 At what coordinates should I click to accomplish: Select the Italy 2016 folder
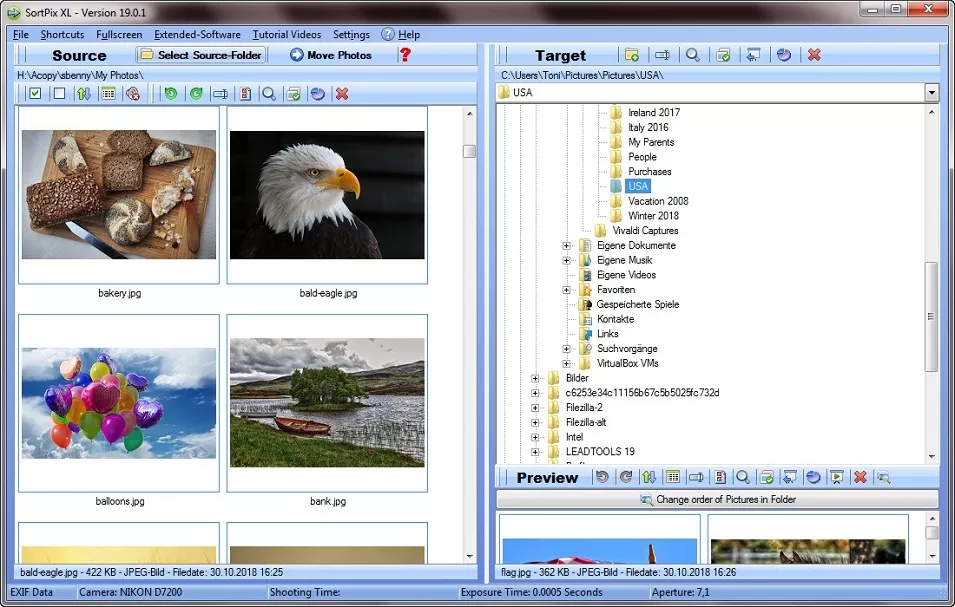[648, 127]
